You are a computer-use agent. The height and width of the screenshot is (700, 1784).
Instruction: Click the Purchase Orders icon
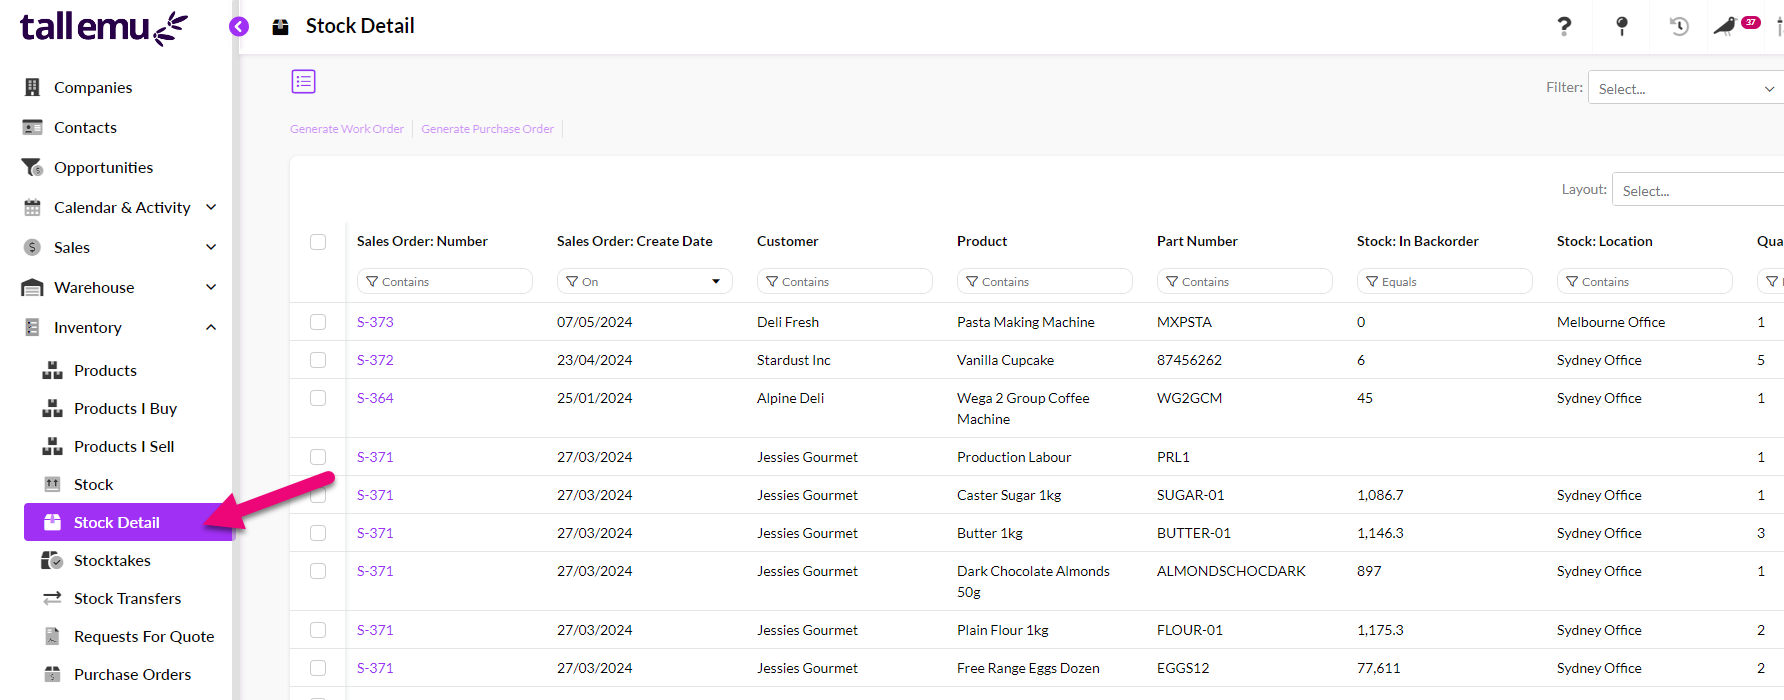52,674
